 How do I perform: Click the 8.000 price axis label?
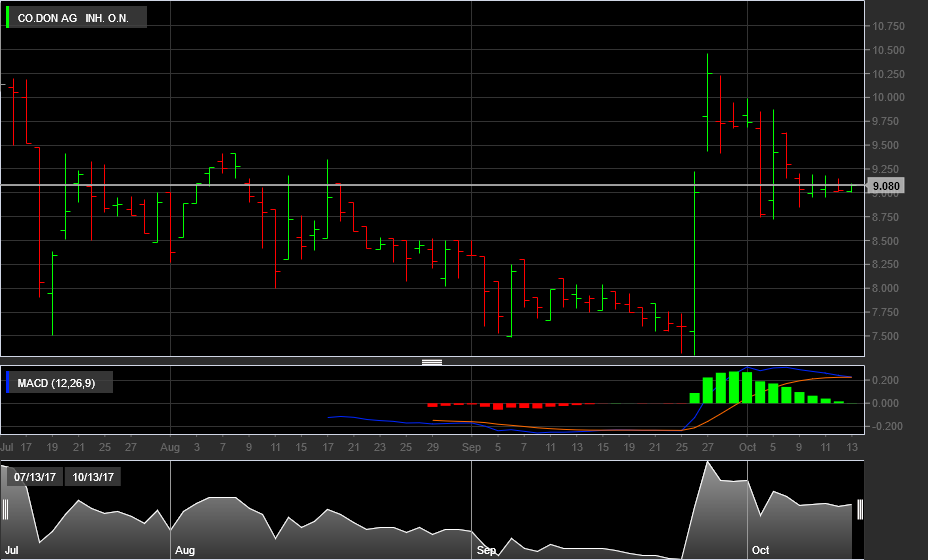tap(886, 288)
